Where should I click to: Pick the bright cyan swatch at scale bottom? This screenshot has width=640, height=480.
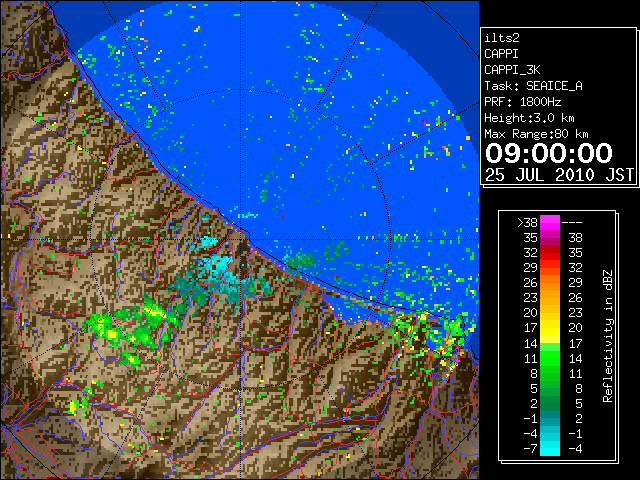(550, 449)
